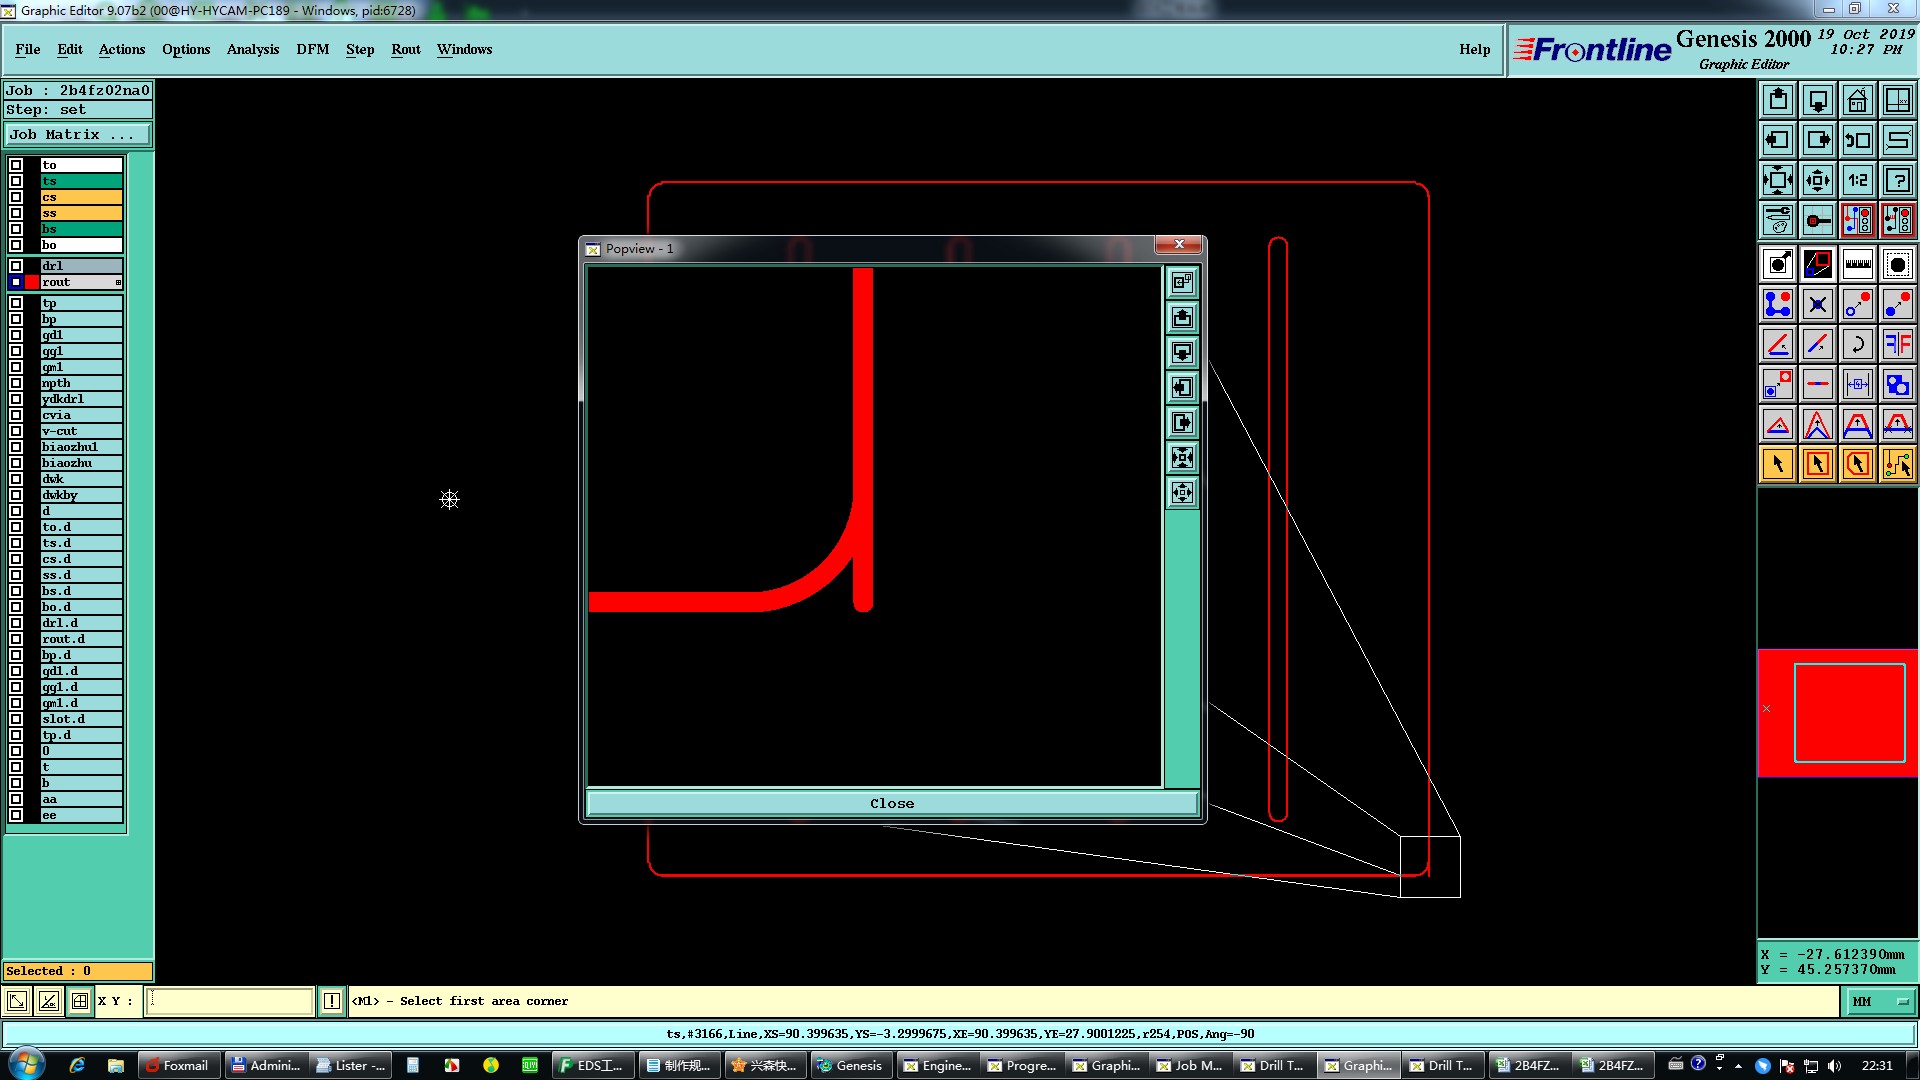Click the mirror F flip tool
The image size is (1920, 1080).
[x=1897, y=344]
